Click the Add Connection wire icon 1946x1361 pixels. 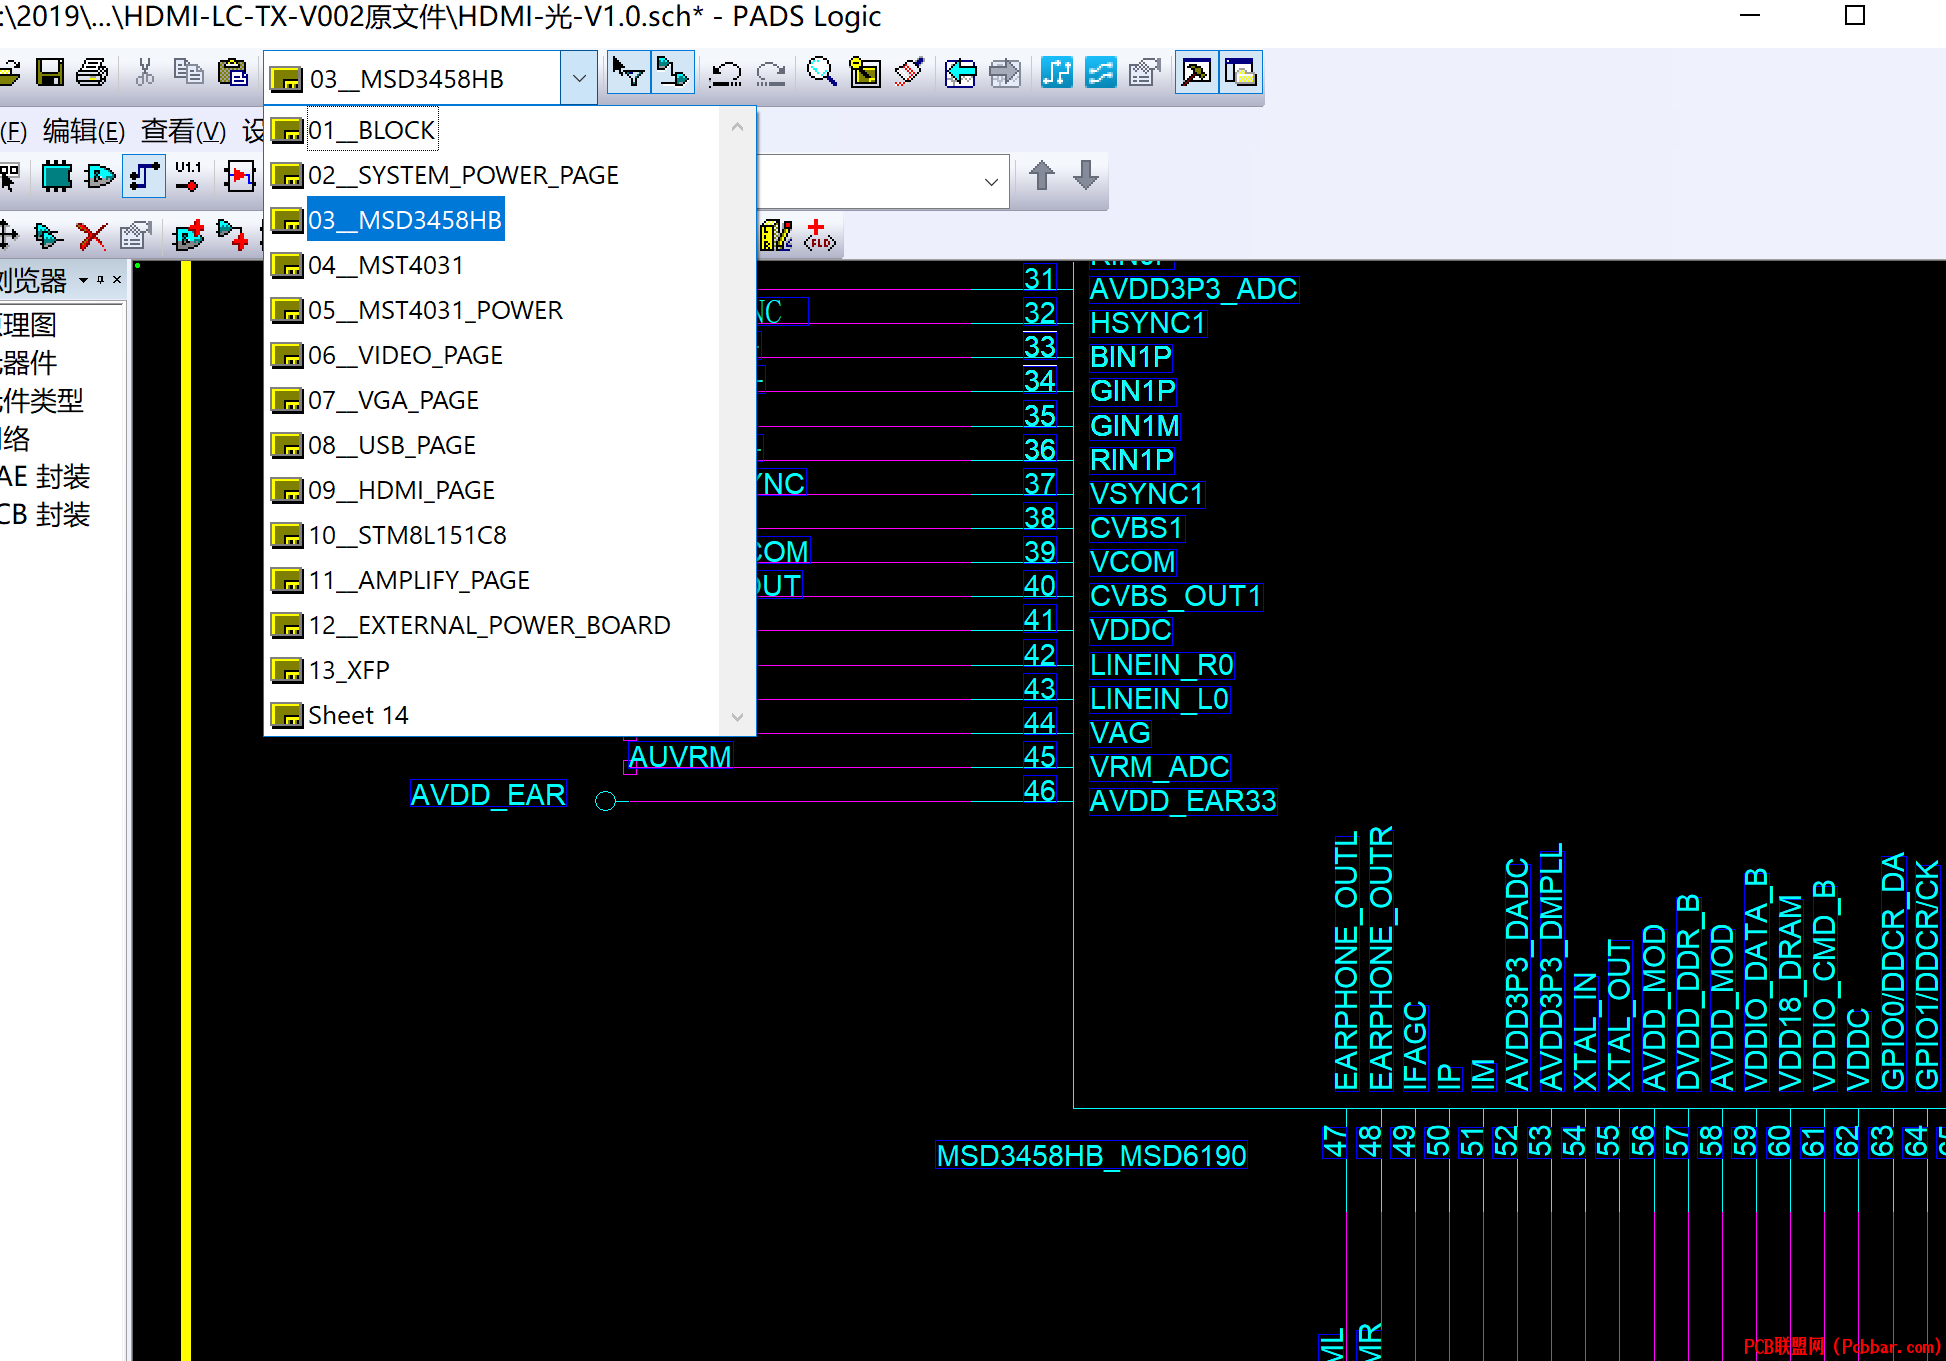(144, 177)
